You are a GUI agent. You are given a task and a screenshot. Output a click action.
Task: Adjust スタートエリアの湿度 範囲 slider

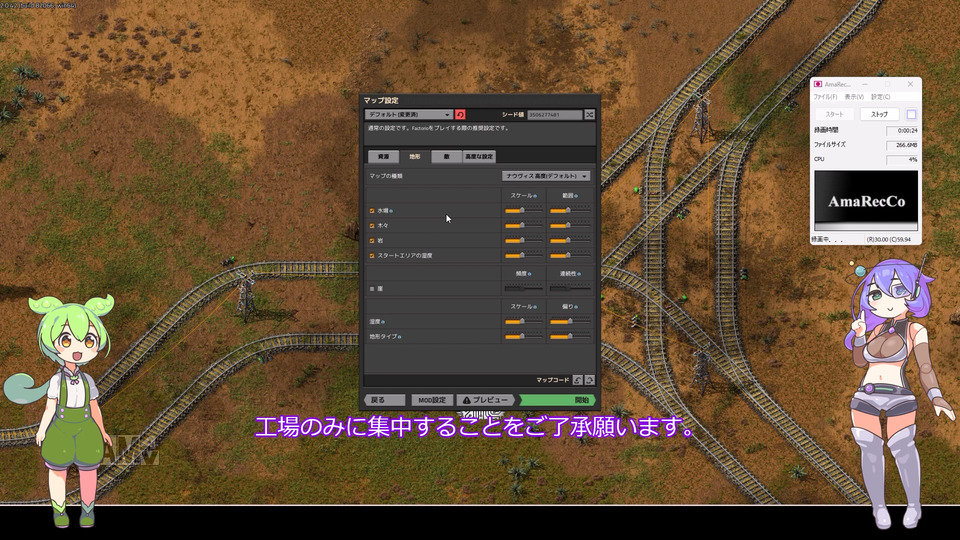pyautogui.click(x=569, y=255)
